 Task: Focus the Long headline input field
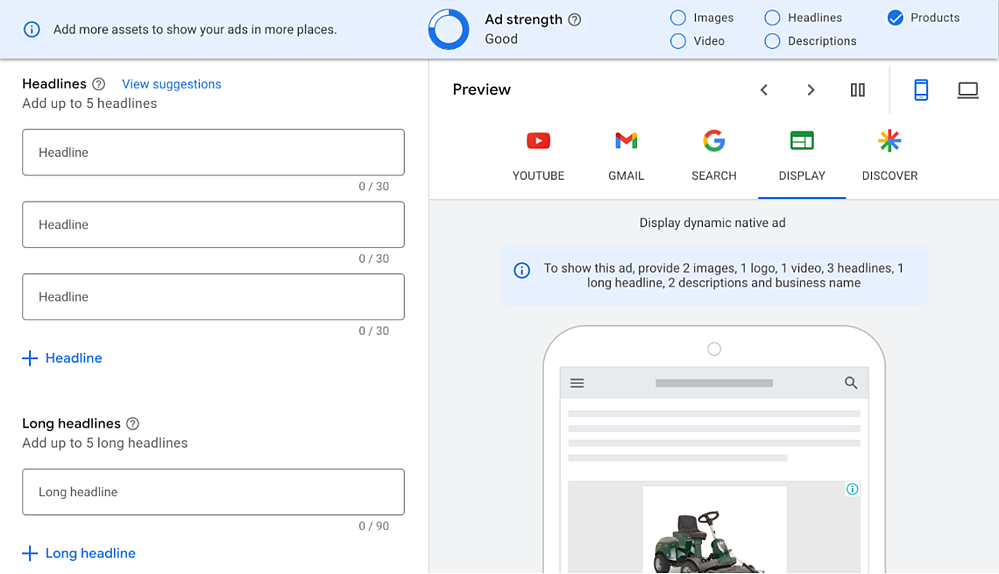tap(213, 492)
